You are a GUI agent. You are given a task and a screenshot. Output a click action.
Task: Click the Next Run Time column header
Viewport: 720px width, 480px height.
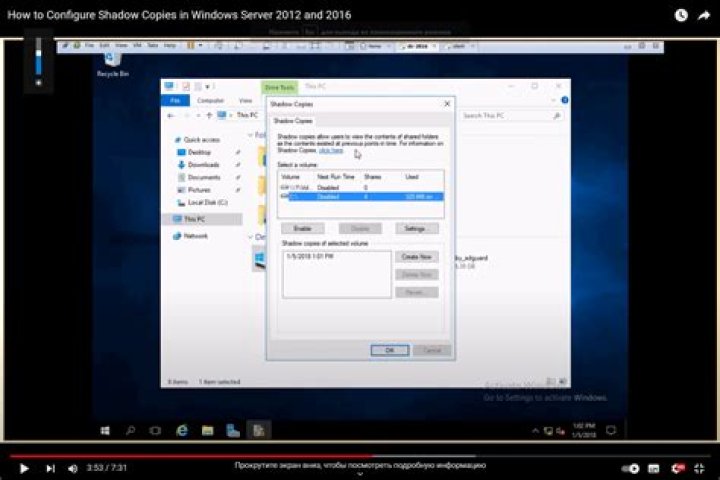336,176
